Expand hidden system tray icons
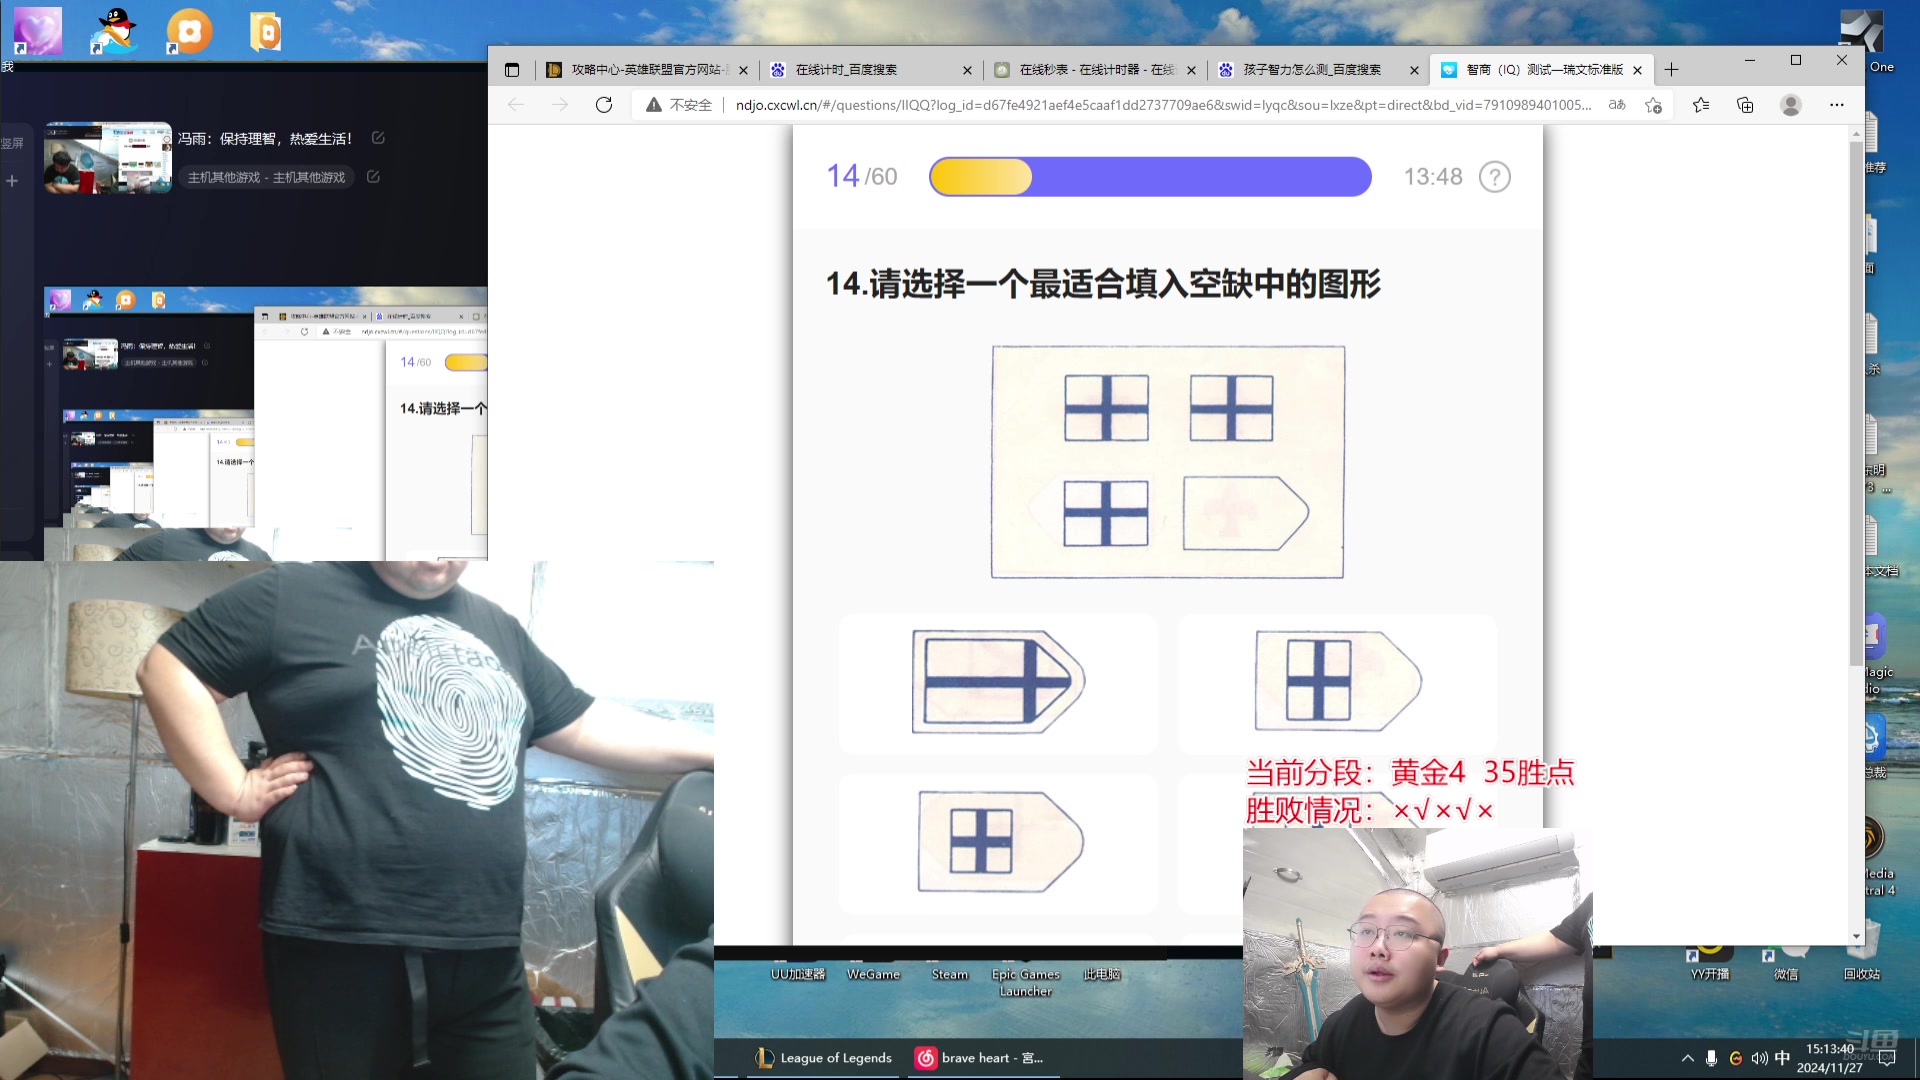Image resolution: width=1920 pixels, height=1080 pixels. [x=1687, y=1057]
